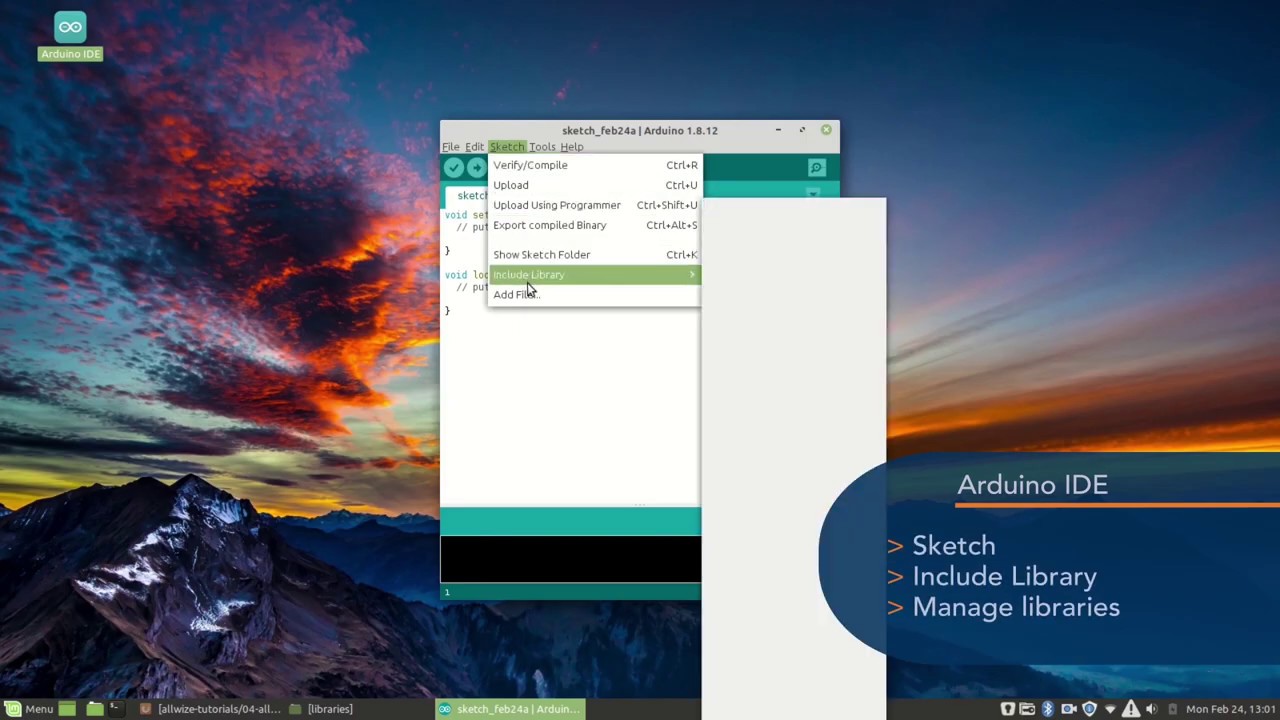Screen dimensions: 1280x720
Task: Select Export compiled Binary
Action: tap(595, 225)
